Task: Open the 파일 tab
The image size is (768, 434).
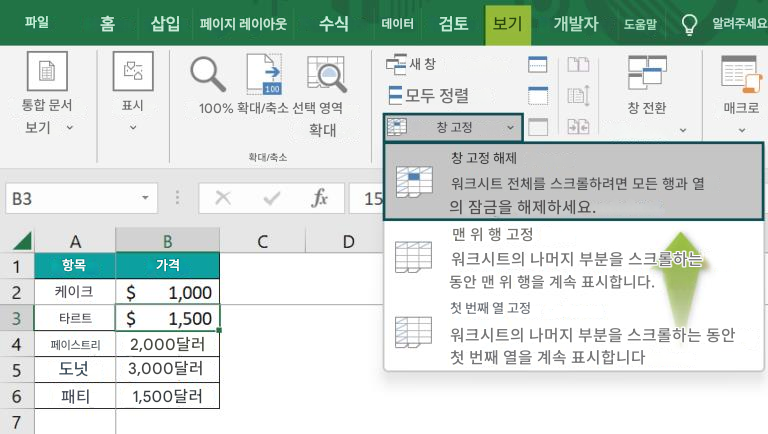Action: click(37, 23)
